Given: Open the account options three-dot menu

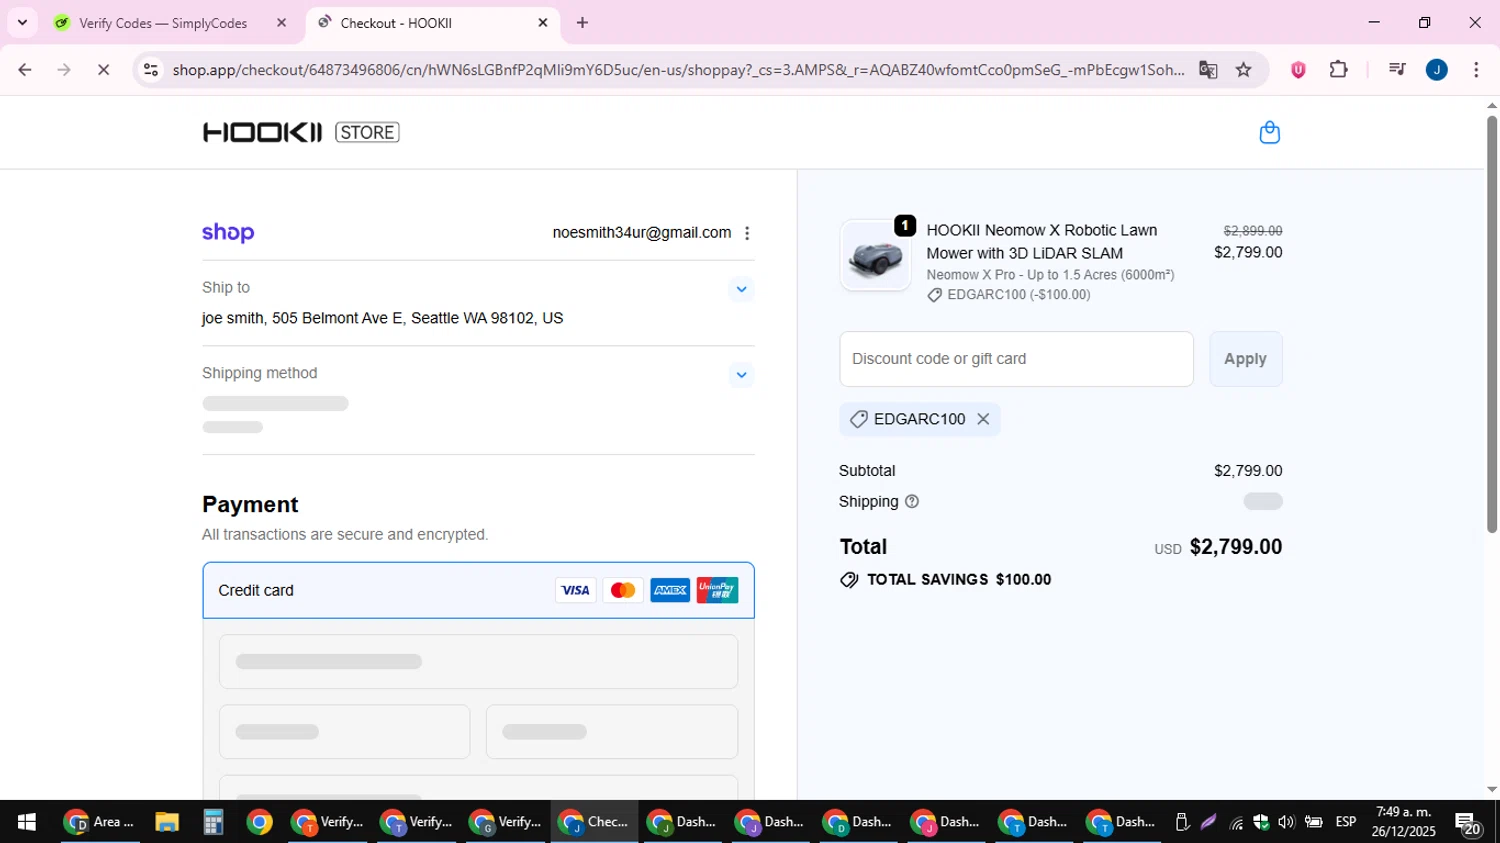Looking at the screenshot, I should coord(747,233).
